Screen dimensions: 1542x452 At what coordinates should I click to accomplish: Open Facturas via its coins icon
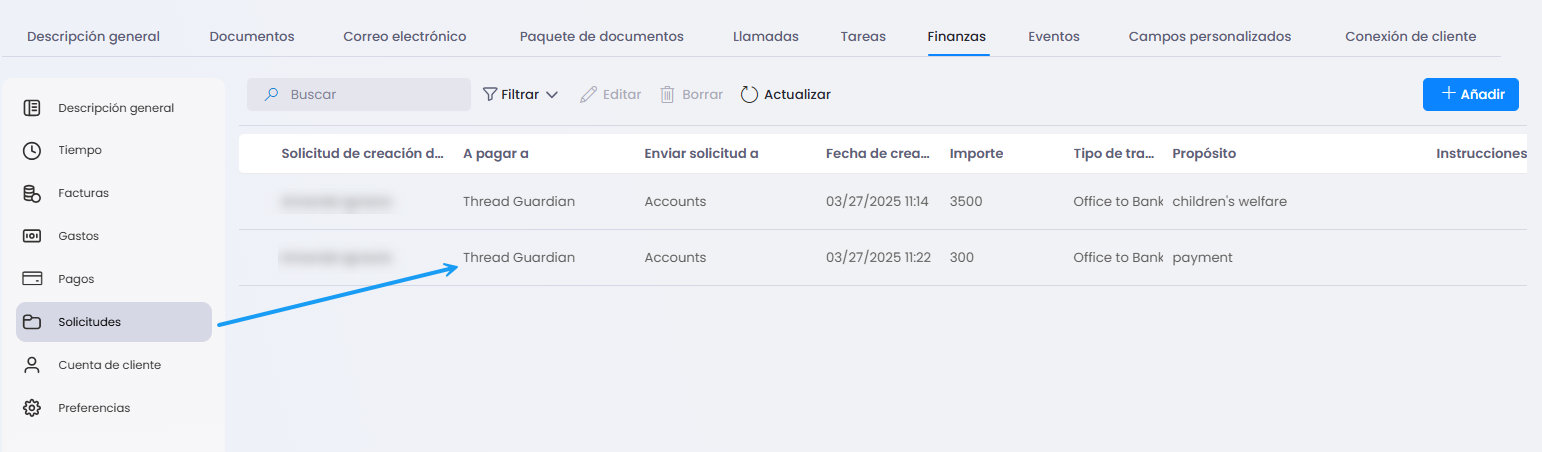coord(32,193)
